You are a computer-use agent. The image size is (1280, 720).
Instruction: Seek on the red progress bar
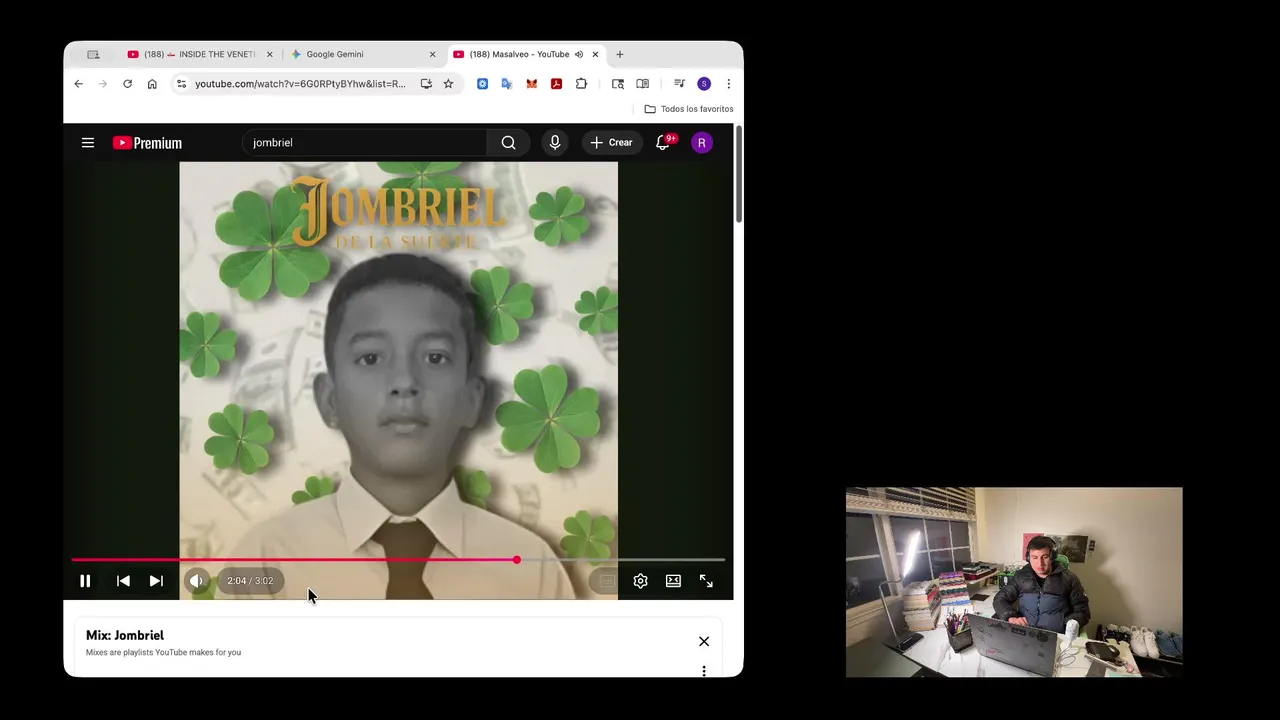[x=398, y=560]
